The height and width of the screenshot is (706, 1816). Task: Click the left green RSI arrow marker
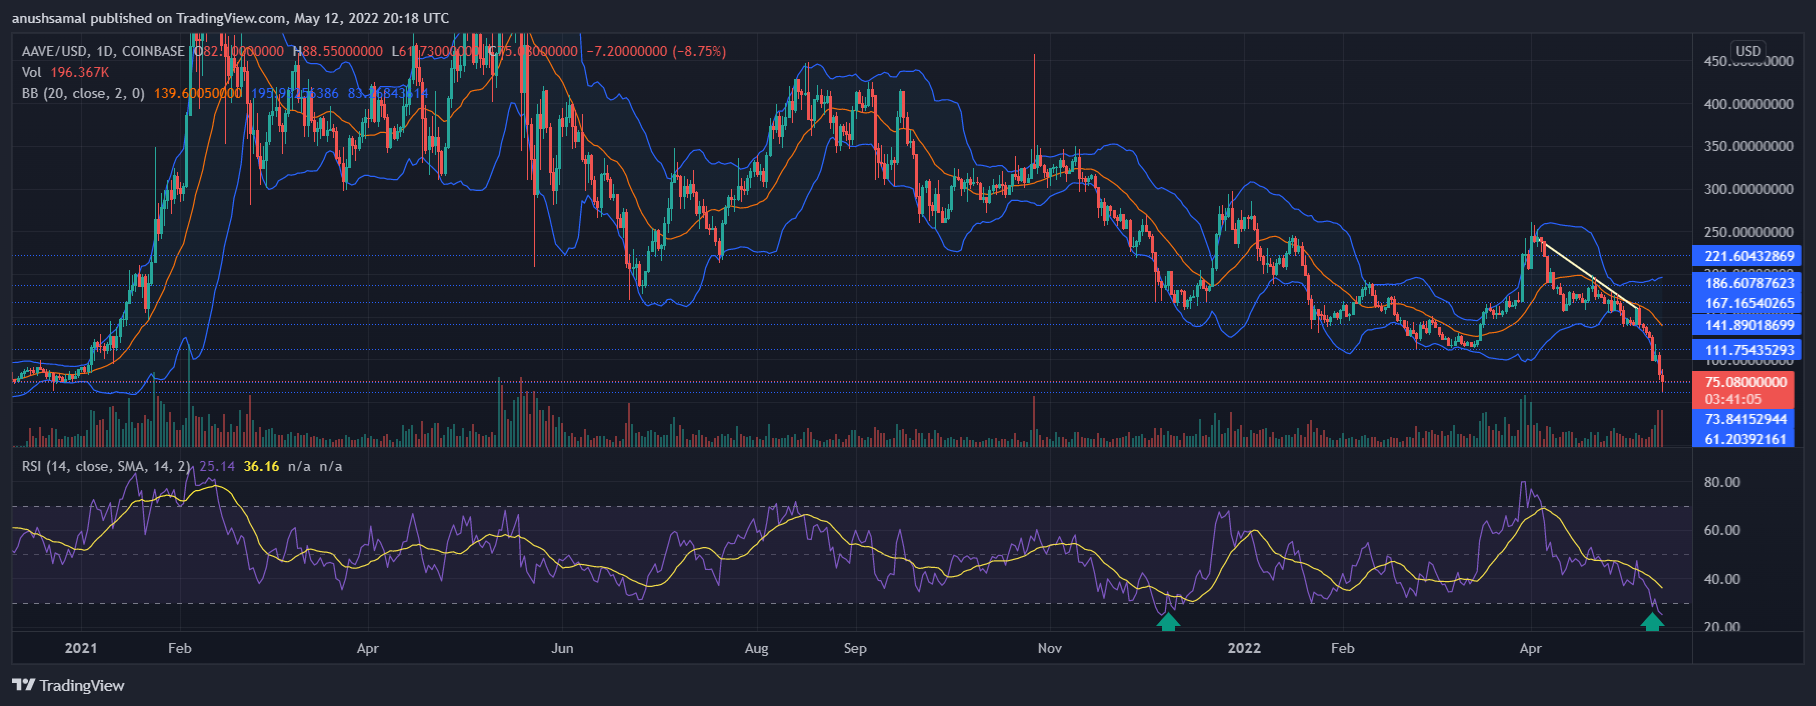tap(1168, 622)
